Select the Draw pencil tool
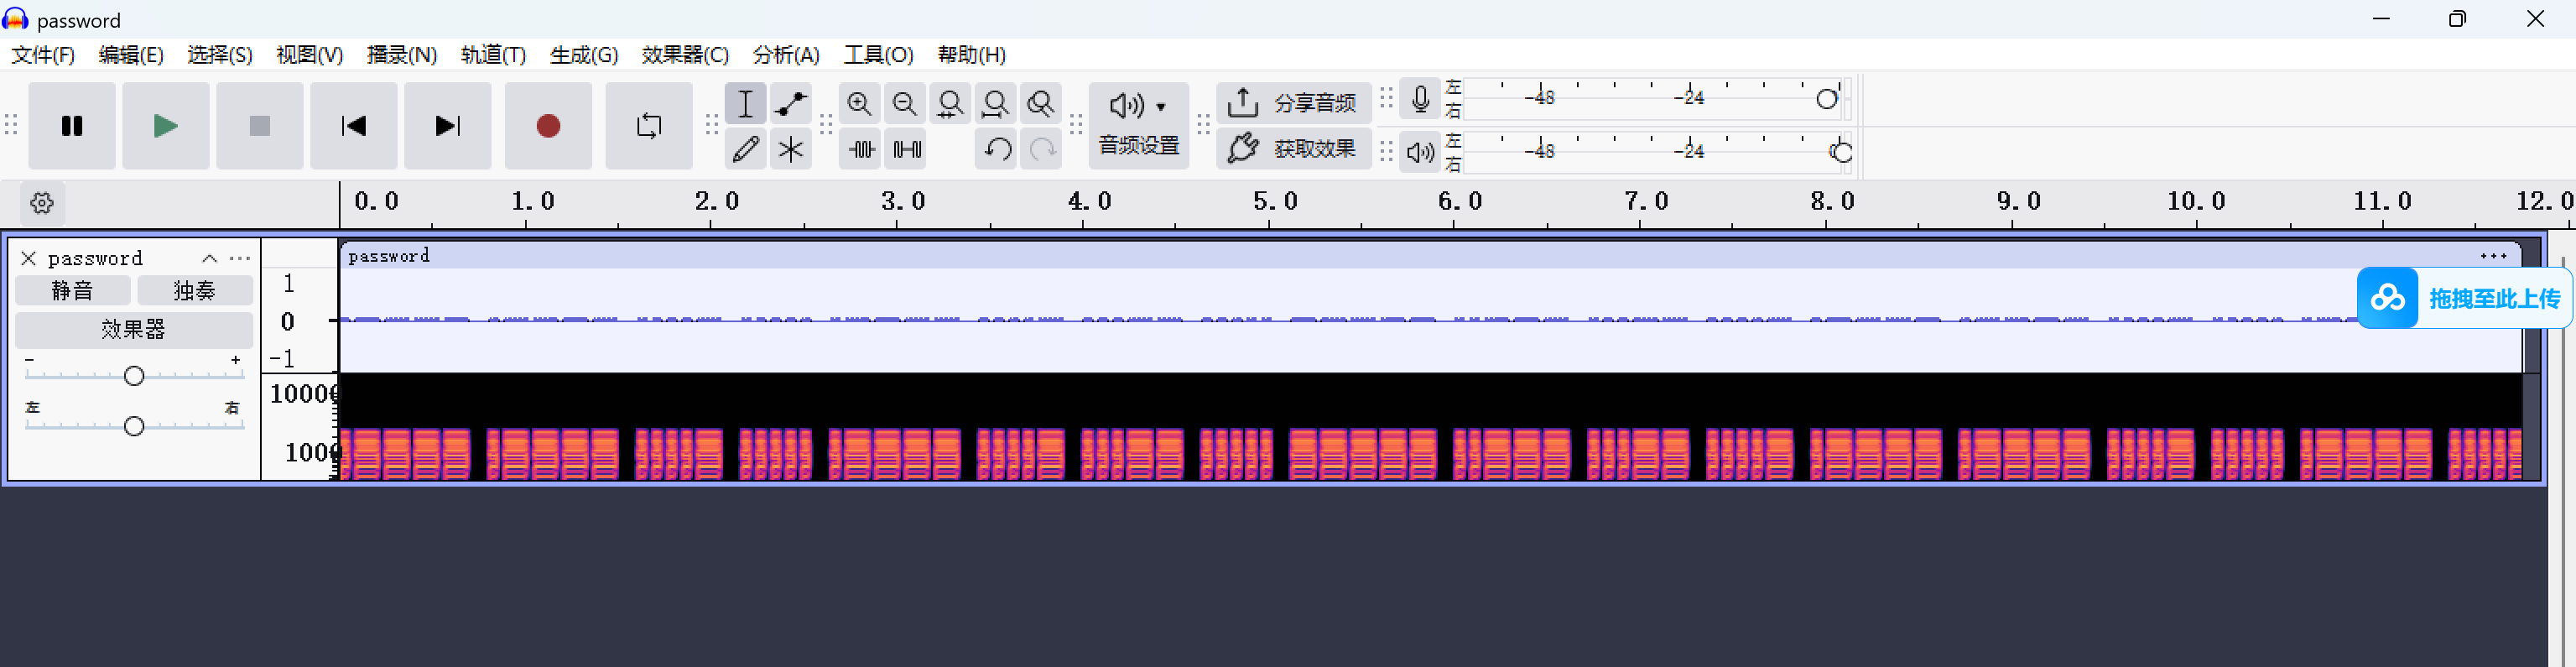Screen dimensions: 2576x667 745,149
